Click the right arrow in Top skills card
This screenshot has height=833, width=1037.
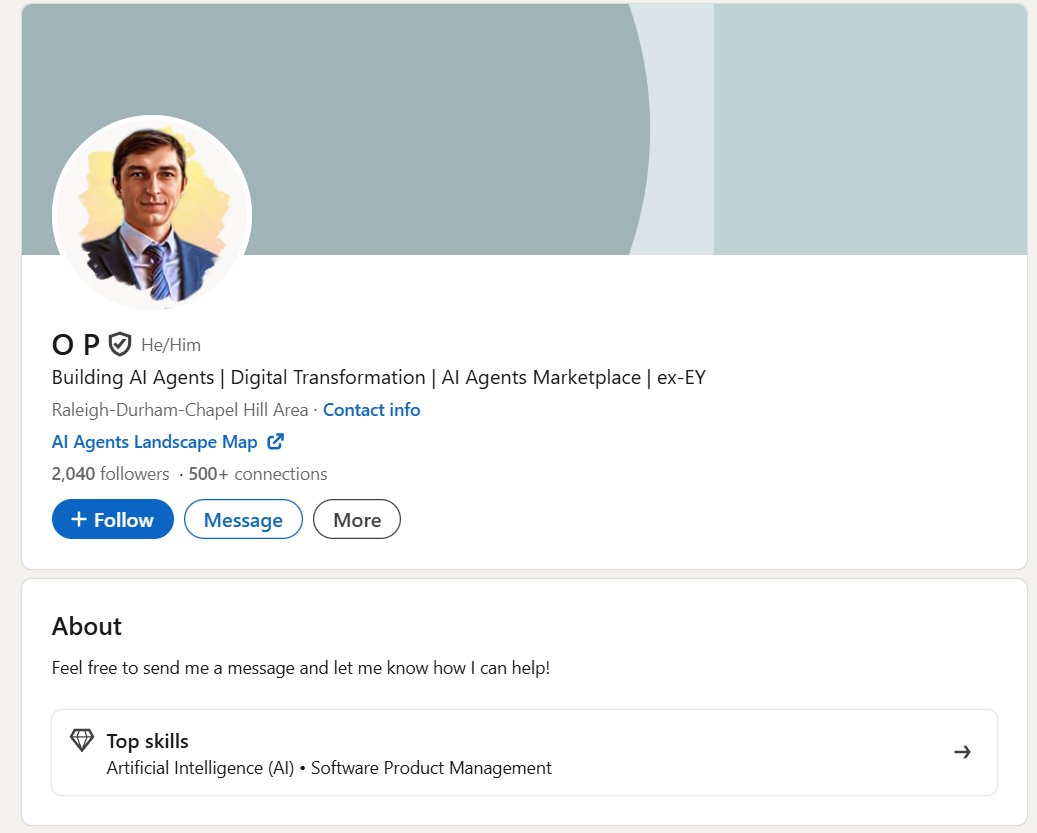click(x=962, y=752)
